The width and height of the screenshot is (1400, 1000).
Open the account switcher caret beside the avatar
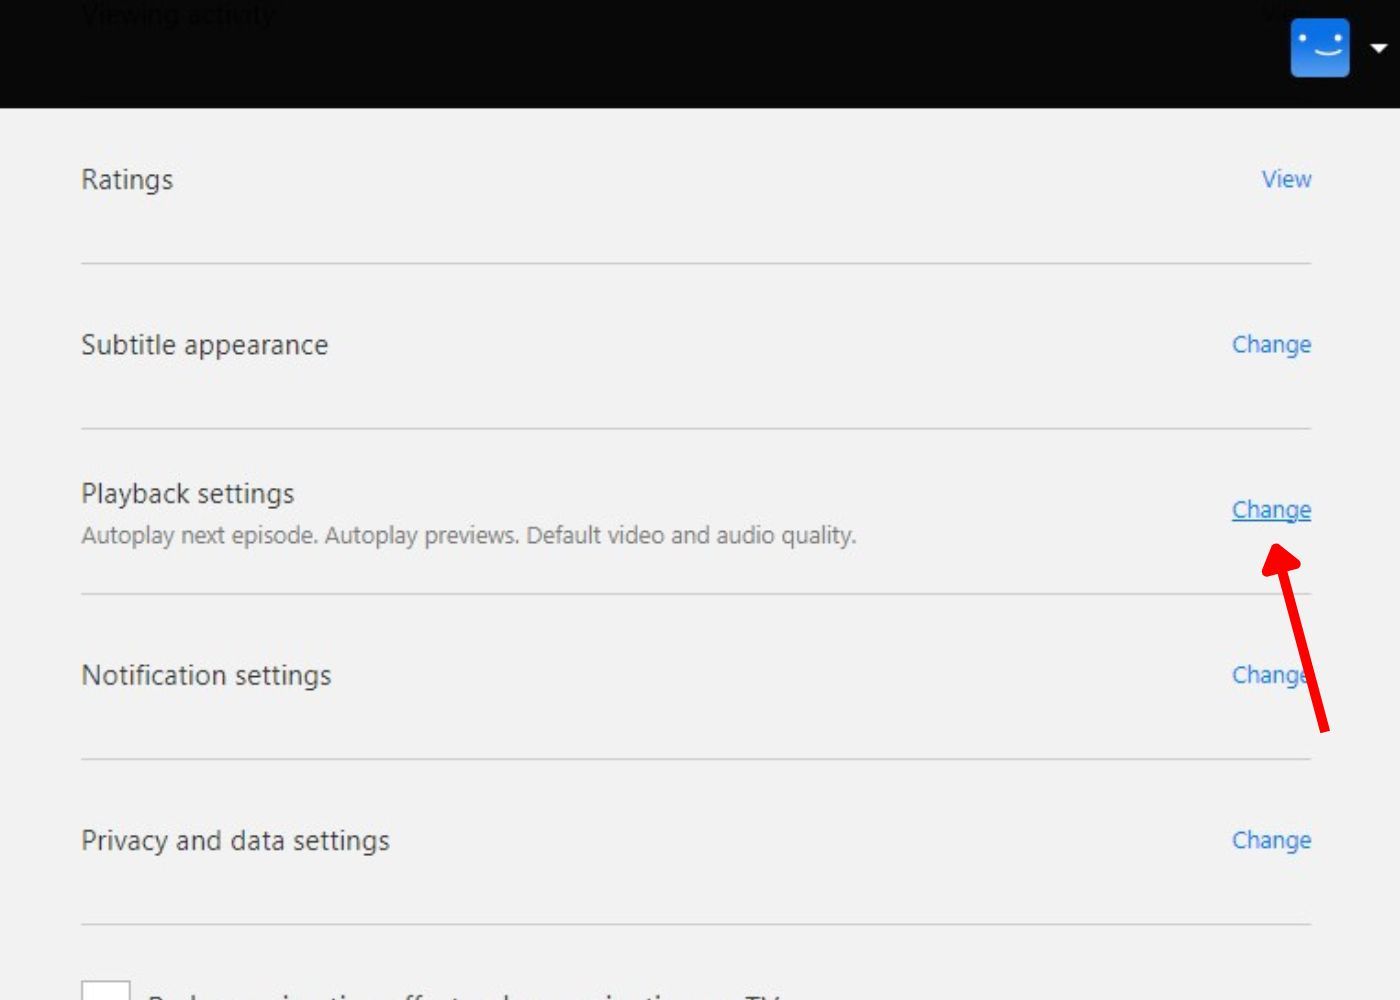click(1378, 46)
